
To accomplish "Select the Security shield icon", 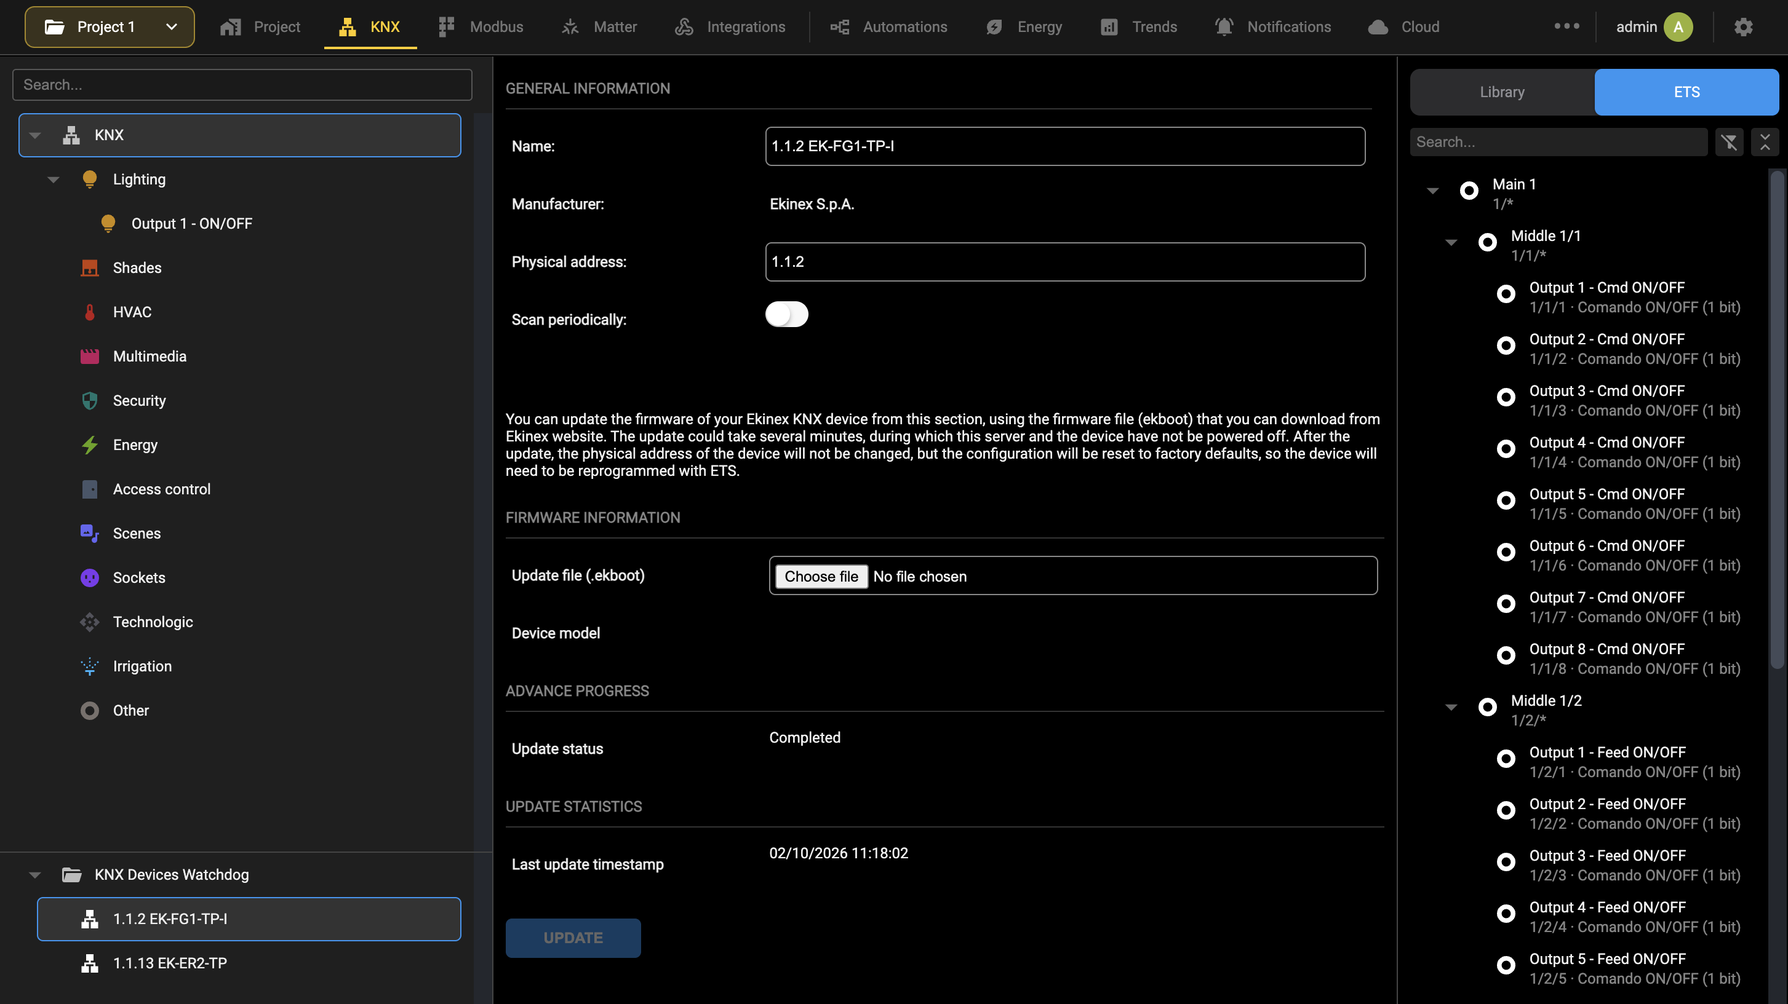I will coord(90,401).
